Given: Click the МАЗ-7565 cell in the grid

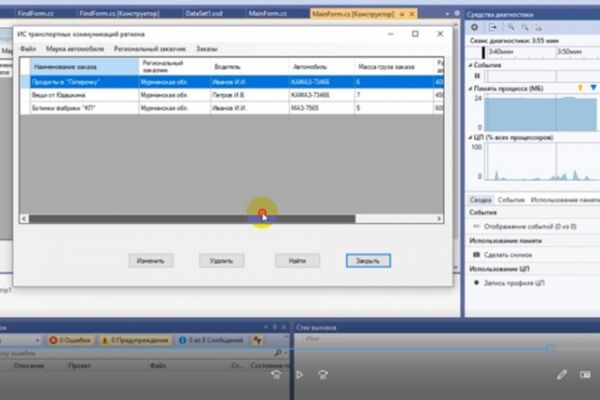Looking at the screenshot, I should pyautogui.click(x=321, y=108).
